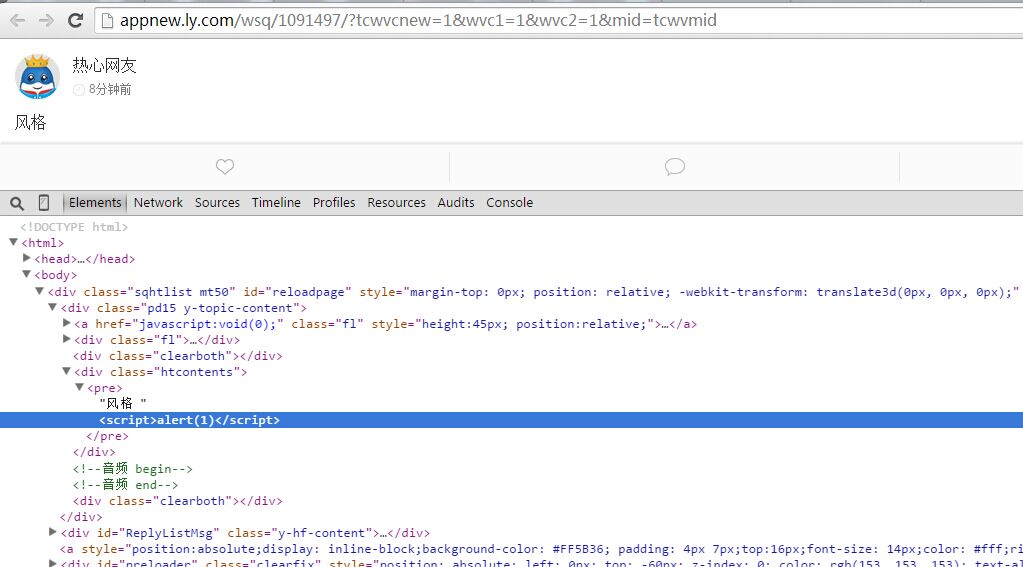This screenshot has height=567, width=1023.
Task: Switch to the Sources tab
Action: coord(217,202)
